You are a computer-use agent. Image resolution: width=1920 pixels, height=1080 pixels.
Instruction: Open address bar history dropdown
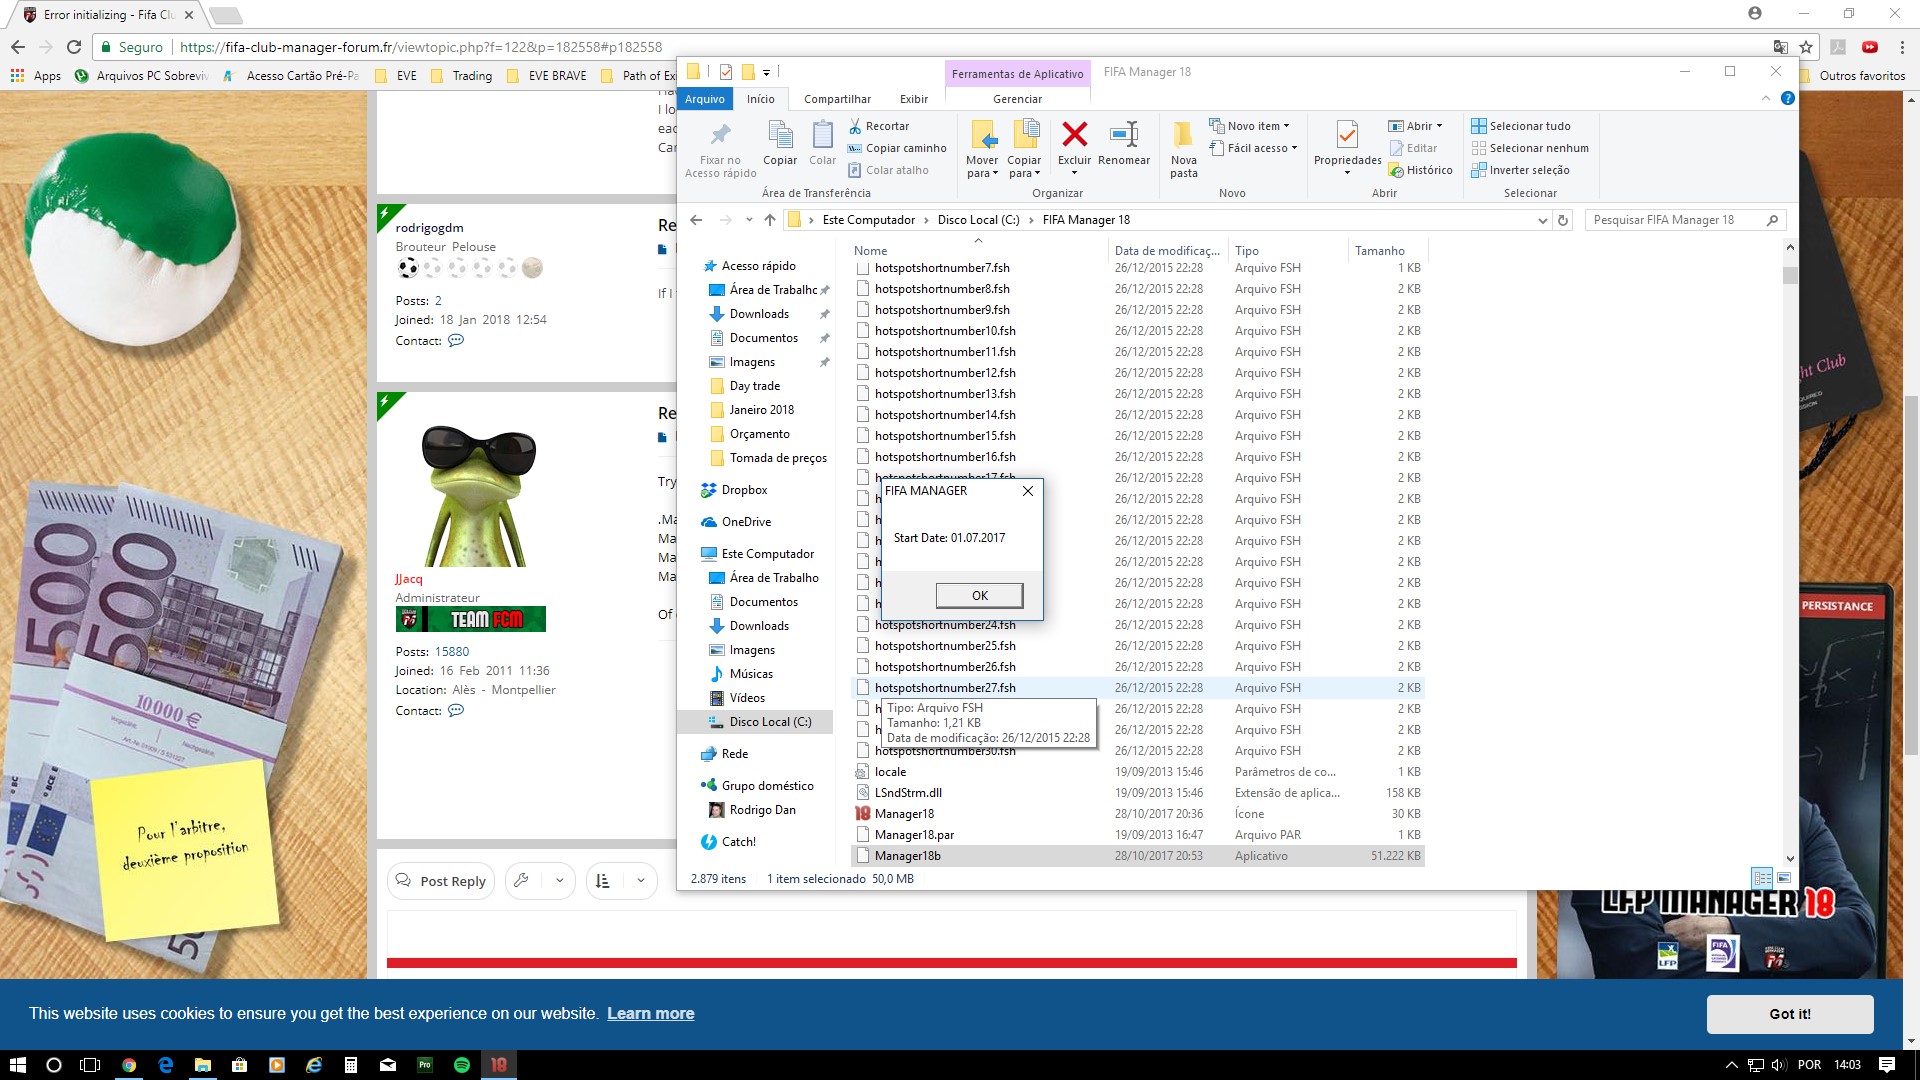click(1542, 221)
